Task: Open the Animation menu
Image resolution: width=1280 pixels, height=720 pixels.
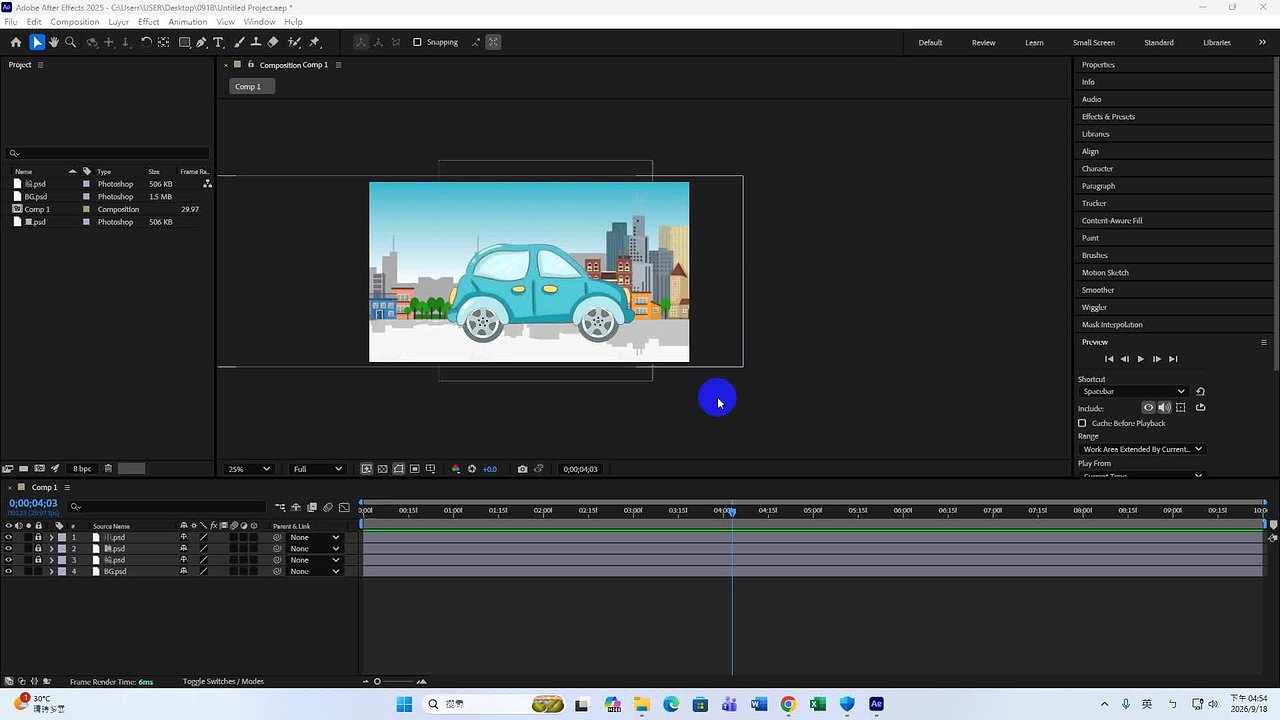Action: pyautogui.click(x=187, y=22)
